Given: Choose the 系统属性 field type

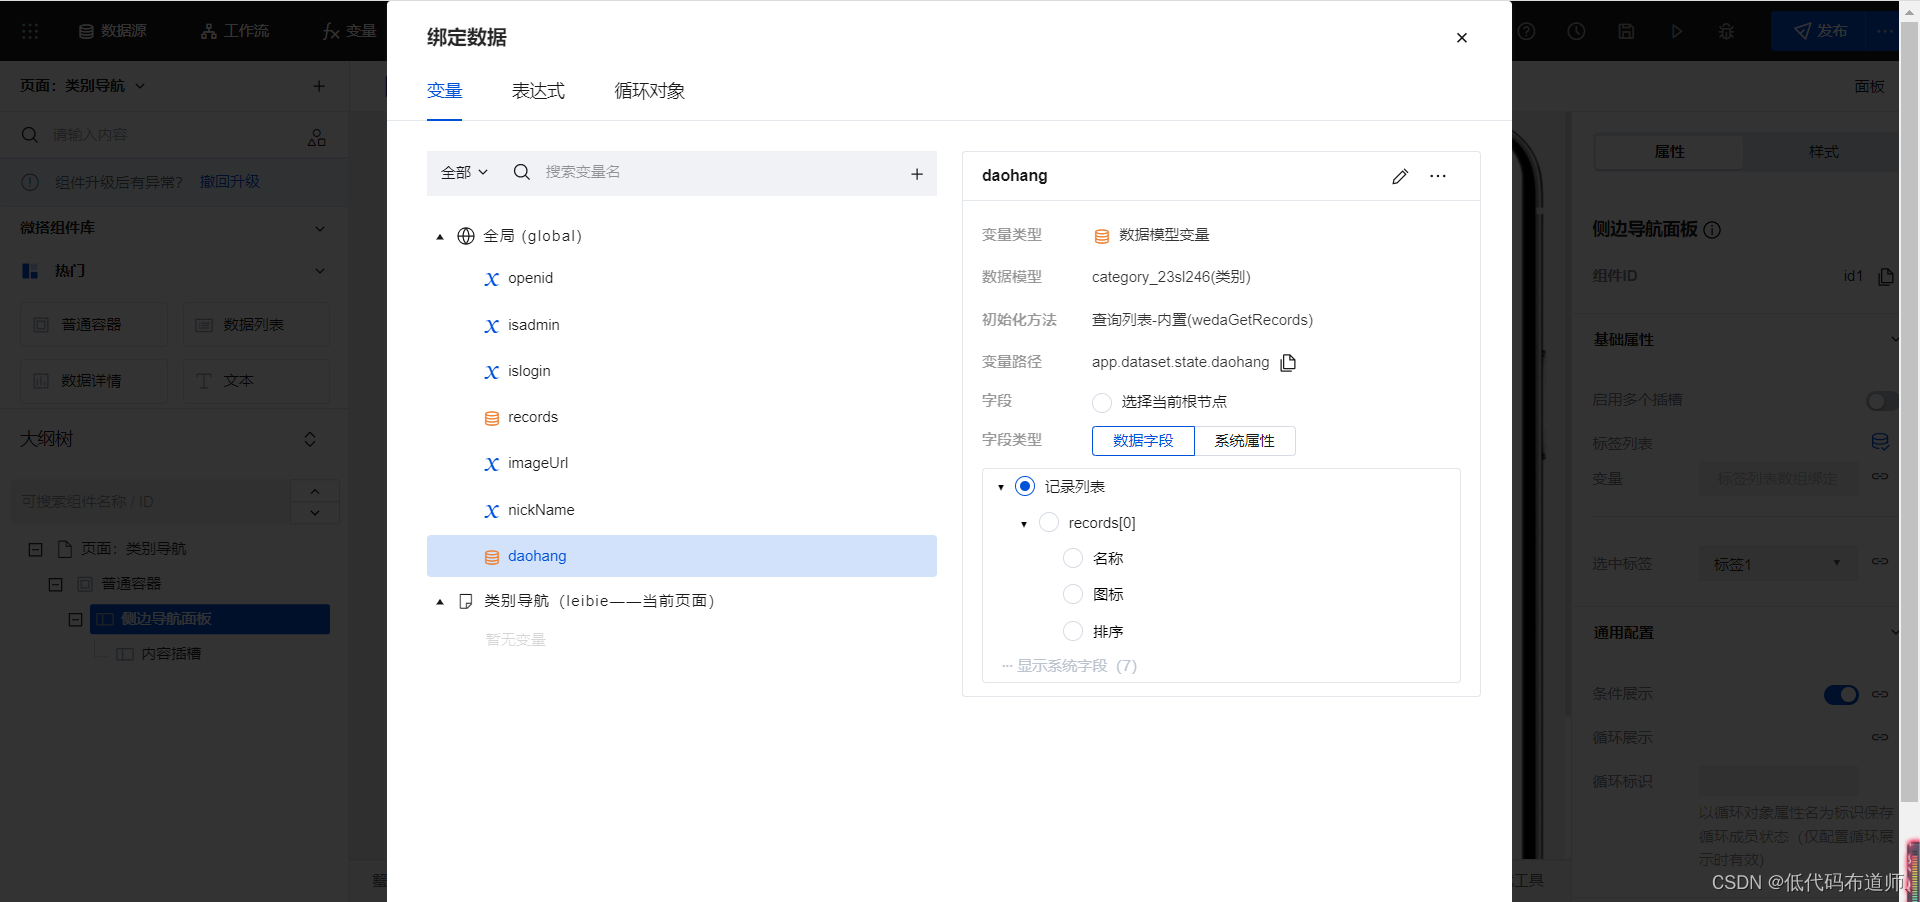Looking at the screenshot, I should (1245, 441).
